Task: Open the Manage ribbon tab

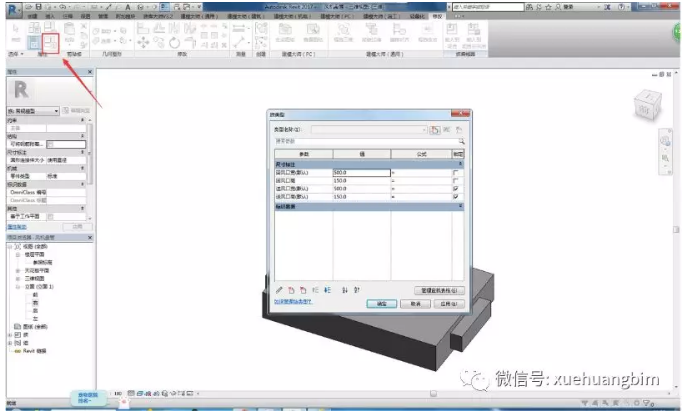Action: [103, 16]
